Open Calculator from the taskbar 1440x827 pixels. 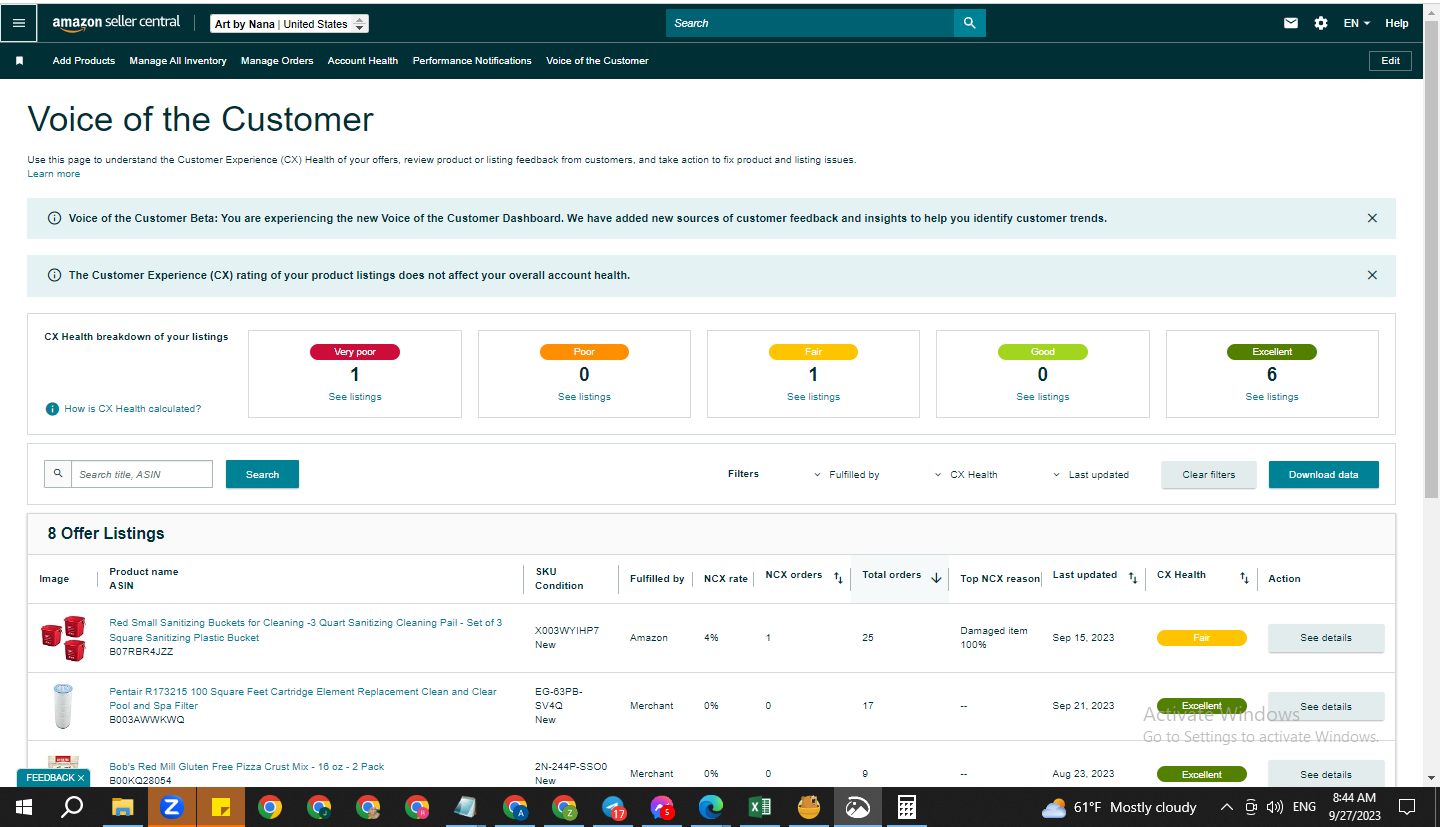pyautogui.click(x=907, y=807)
